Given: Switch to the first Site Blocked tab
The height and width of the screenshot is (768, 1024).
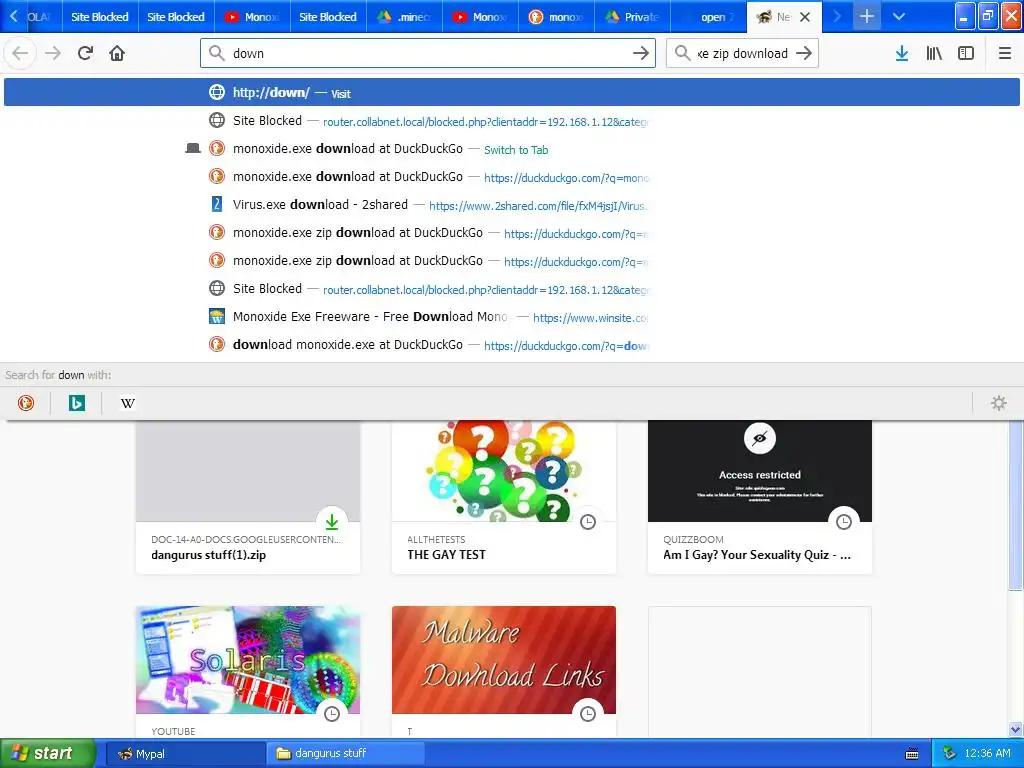Looking at the screenshot, I should (x=100, y=17).
